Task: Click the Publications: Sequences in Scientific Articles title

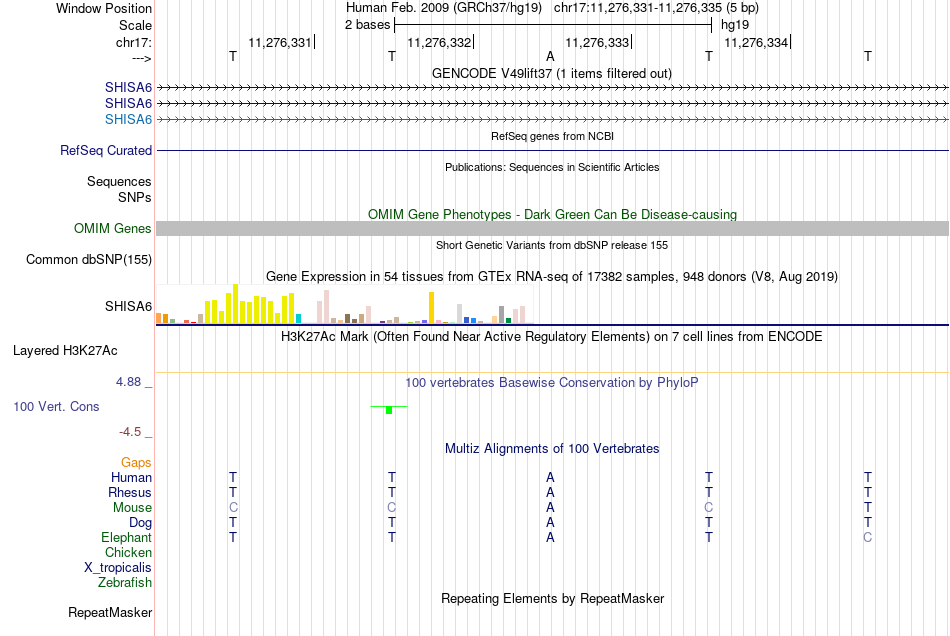Action: [x=552, y=167]
